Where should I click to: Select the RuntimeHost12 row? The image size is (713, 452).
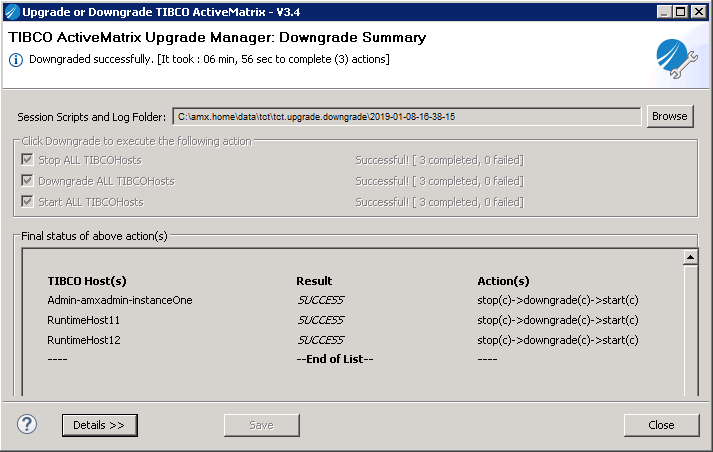pos(84,340)
